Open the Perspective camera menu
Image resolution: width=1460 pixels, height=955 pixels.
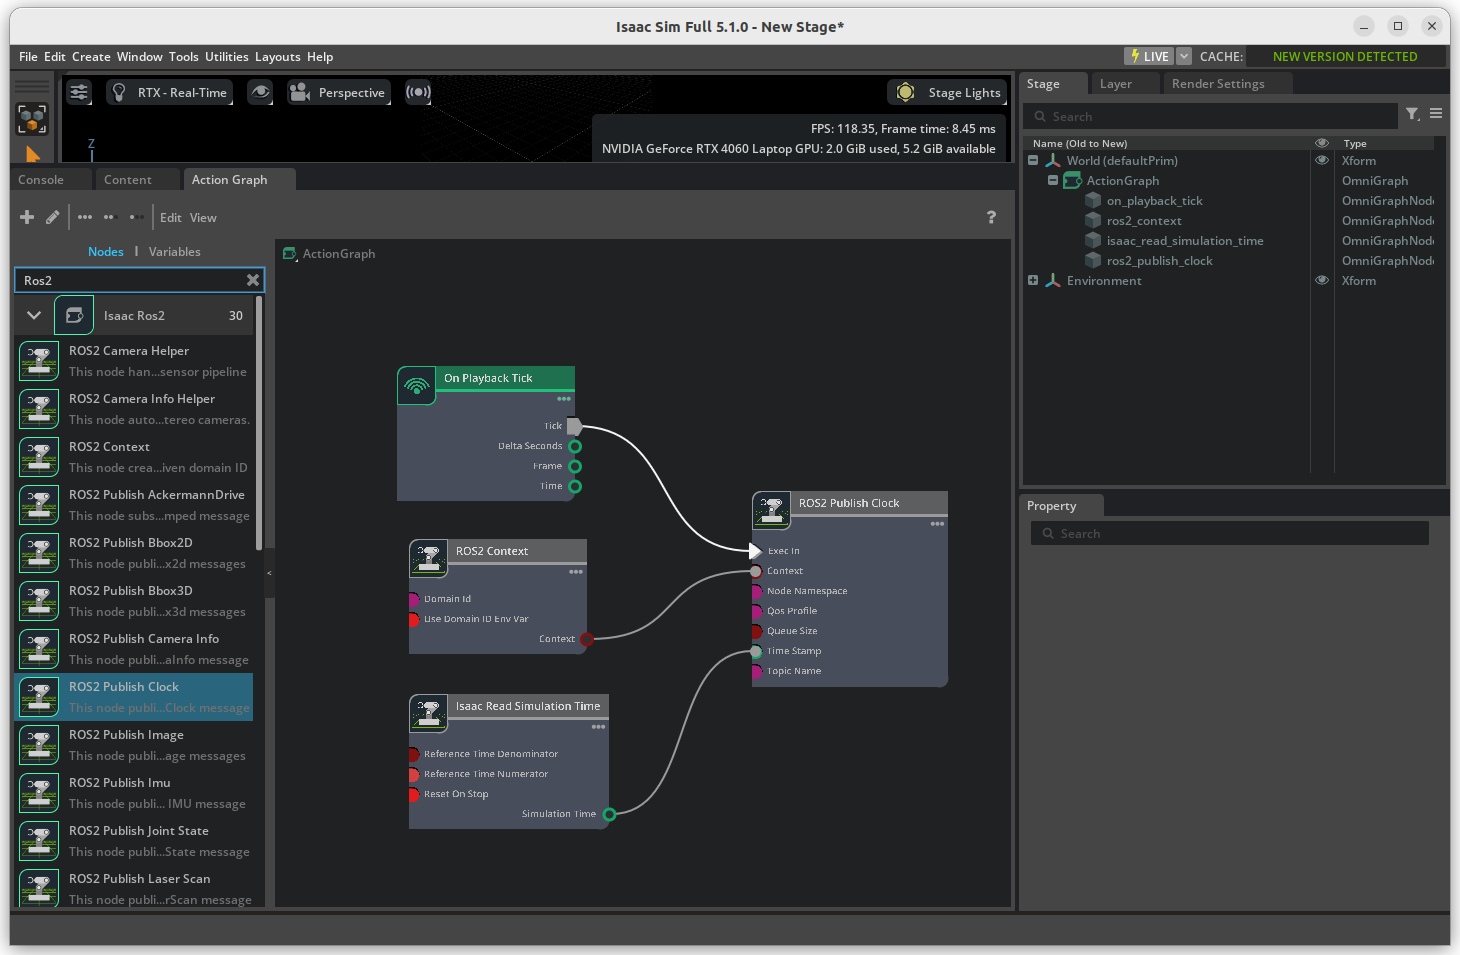click(339, 93)
